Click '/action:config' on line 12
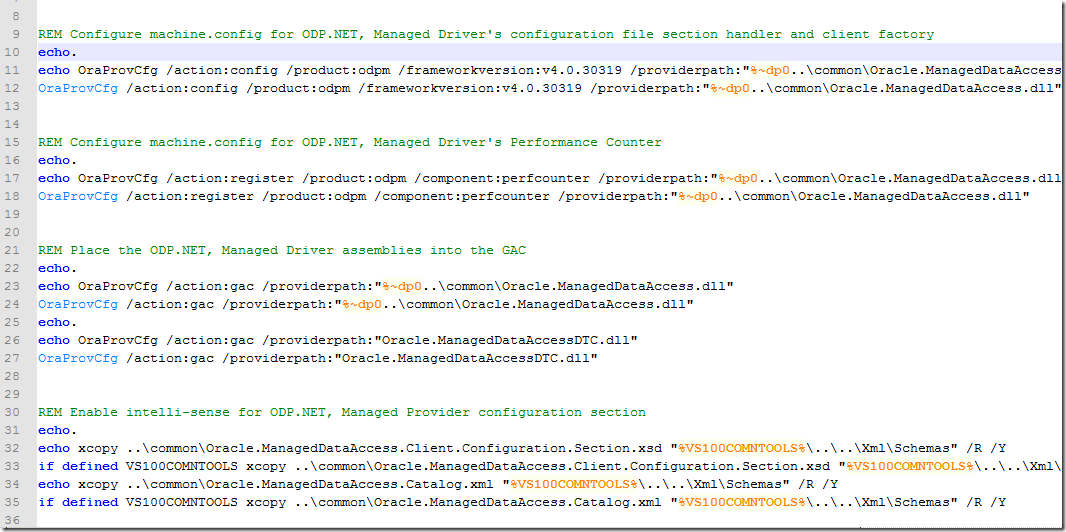This screenshot has width=1066, height=532. click(x=182, y=88)
